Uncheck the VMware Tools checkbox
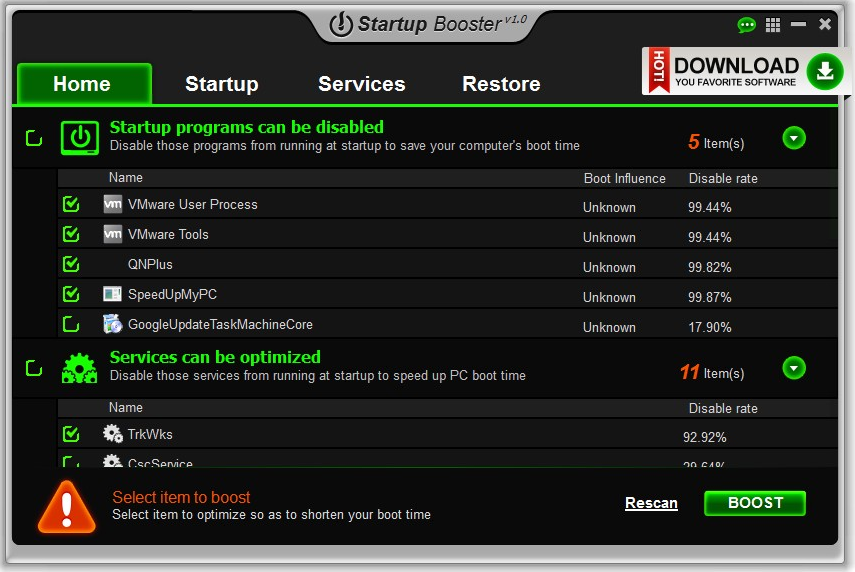 (x=71, y=234)
